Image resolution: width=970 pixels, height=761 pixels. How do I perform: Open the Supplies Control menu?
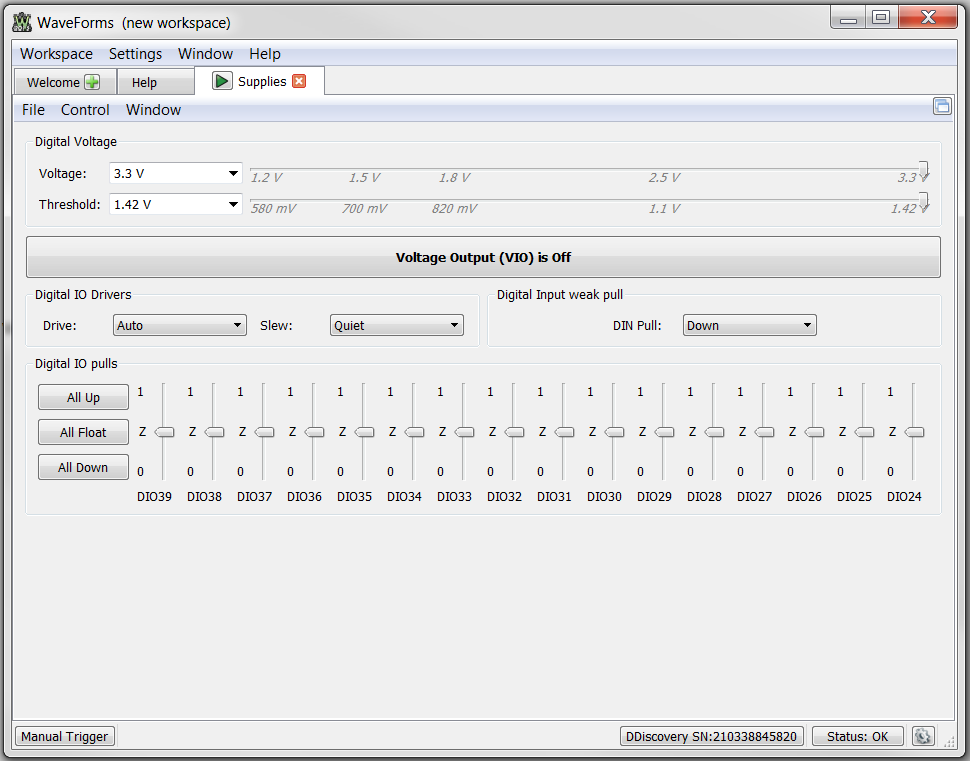[x=85, y=110]
